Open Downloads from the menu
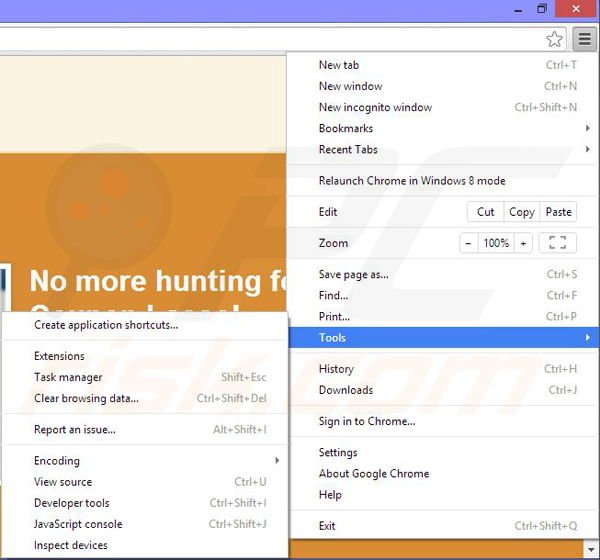Image resolution: width=600 pixels, height=560 pixels. pyautogui.click(x=442, y=390)
